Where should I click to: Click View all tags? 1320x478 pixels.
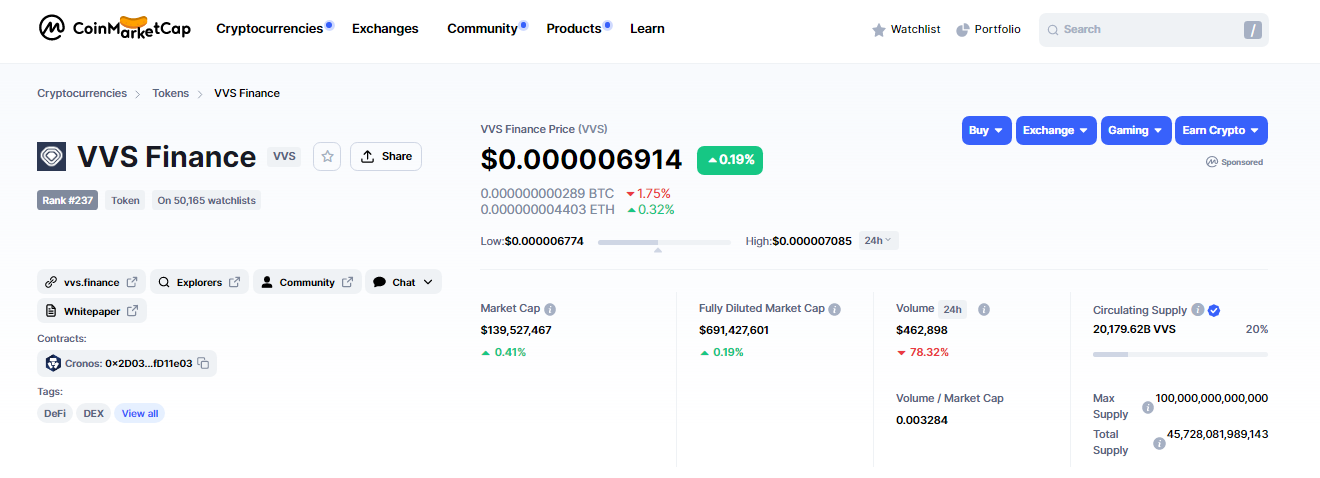[139, 413]
